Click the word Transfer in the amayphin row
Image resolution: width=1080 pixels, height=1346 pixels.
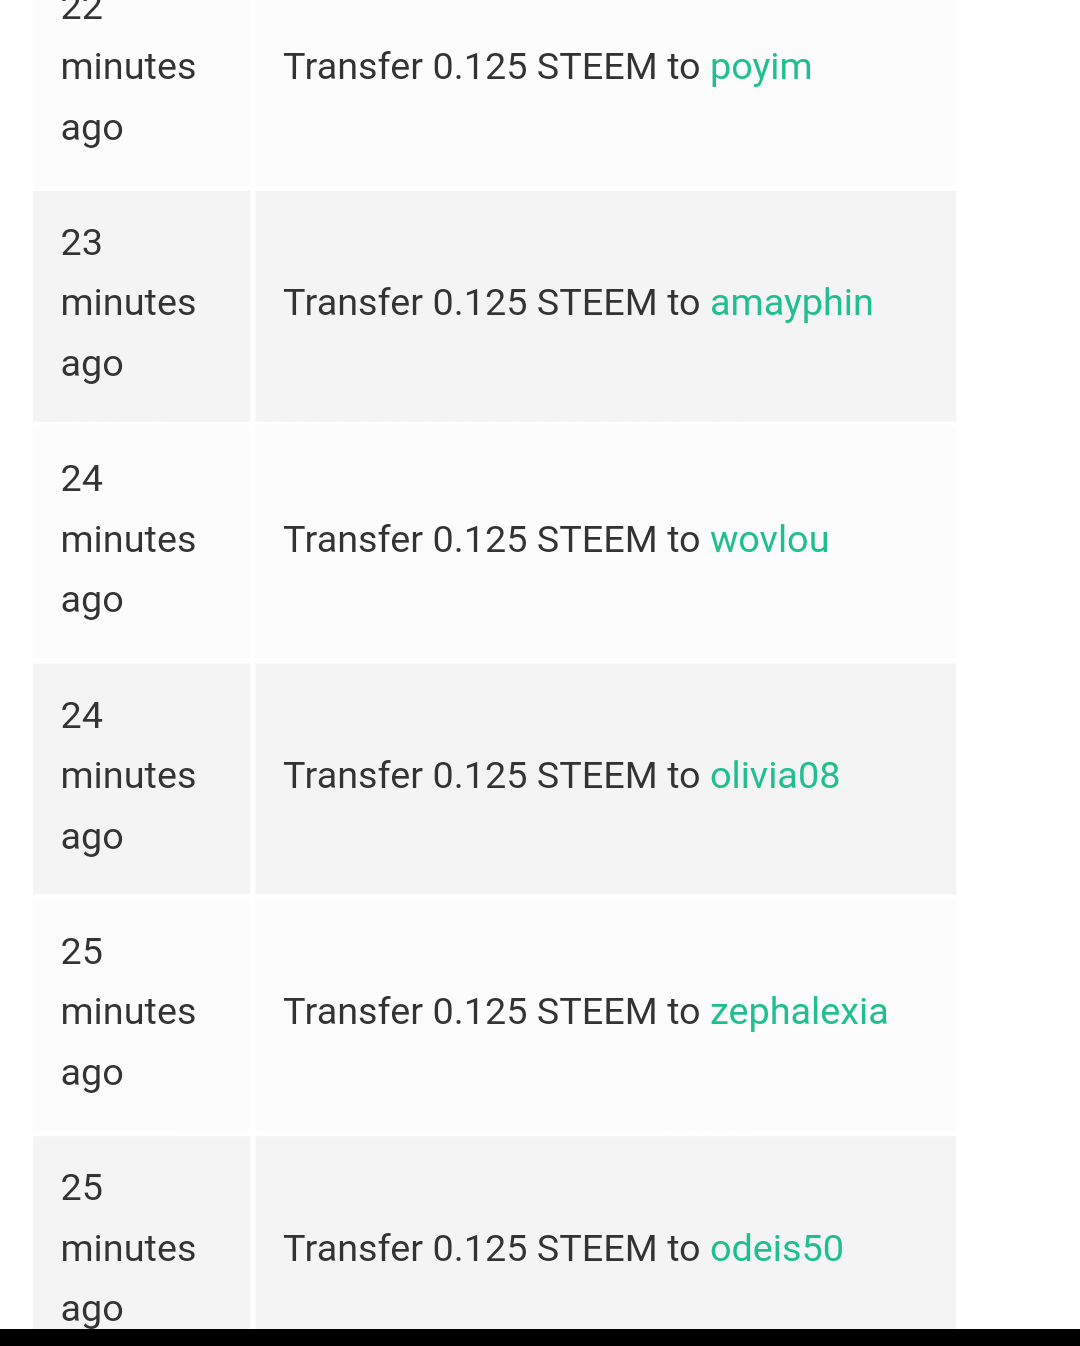[353, 303]
